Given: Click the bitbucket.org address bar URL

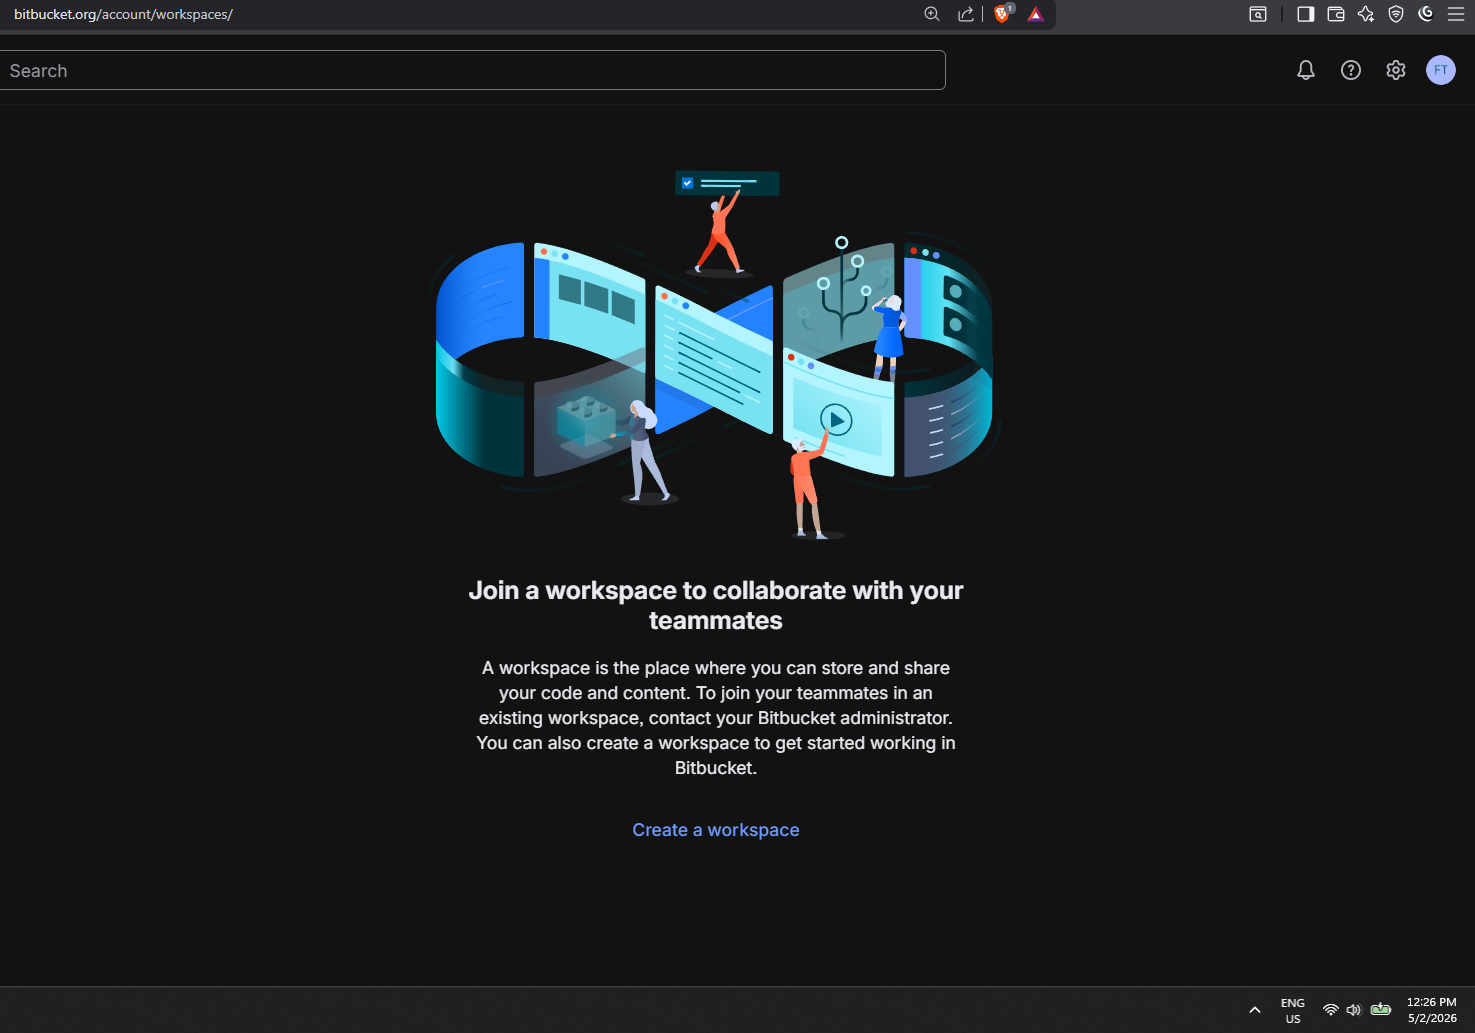Looking at the screenshot, I should (x=123, y=14).
